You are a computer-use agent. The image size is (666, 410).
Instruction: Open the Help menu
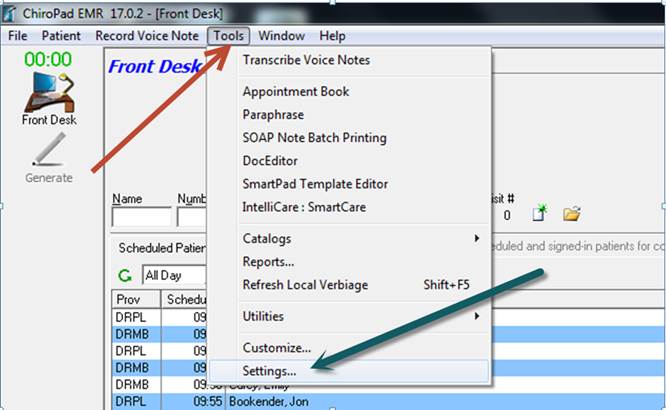(x=332, y=36)
